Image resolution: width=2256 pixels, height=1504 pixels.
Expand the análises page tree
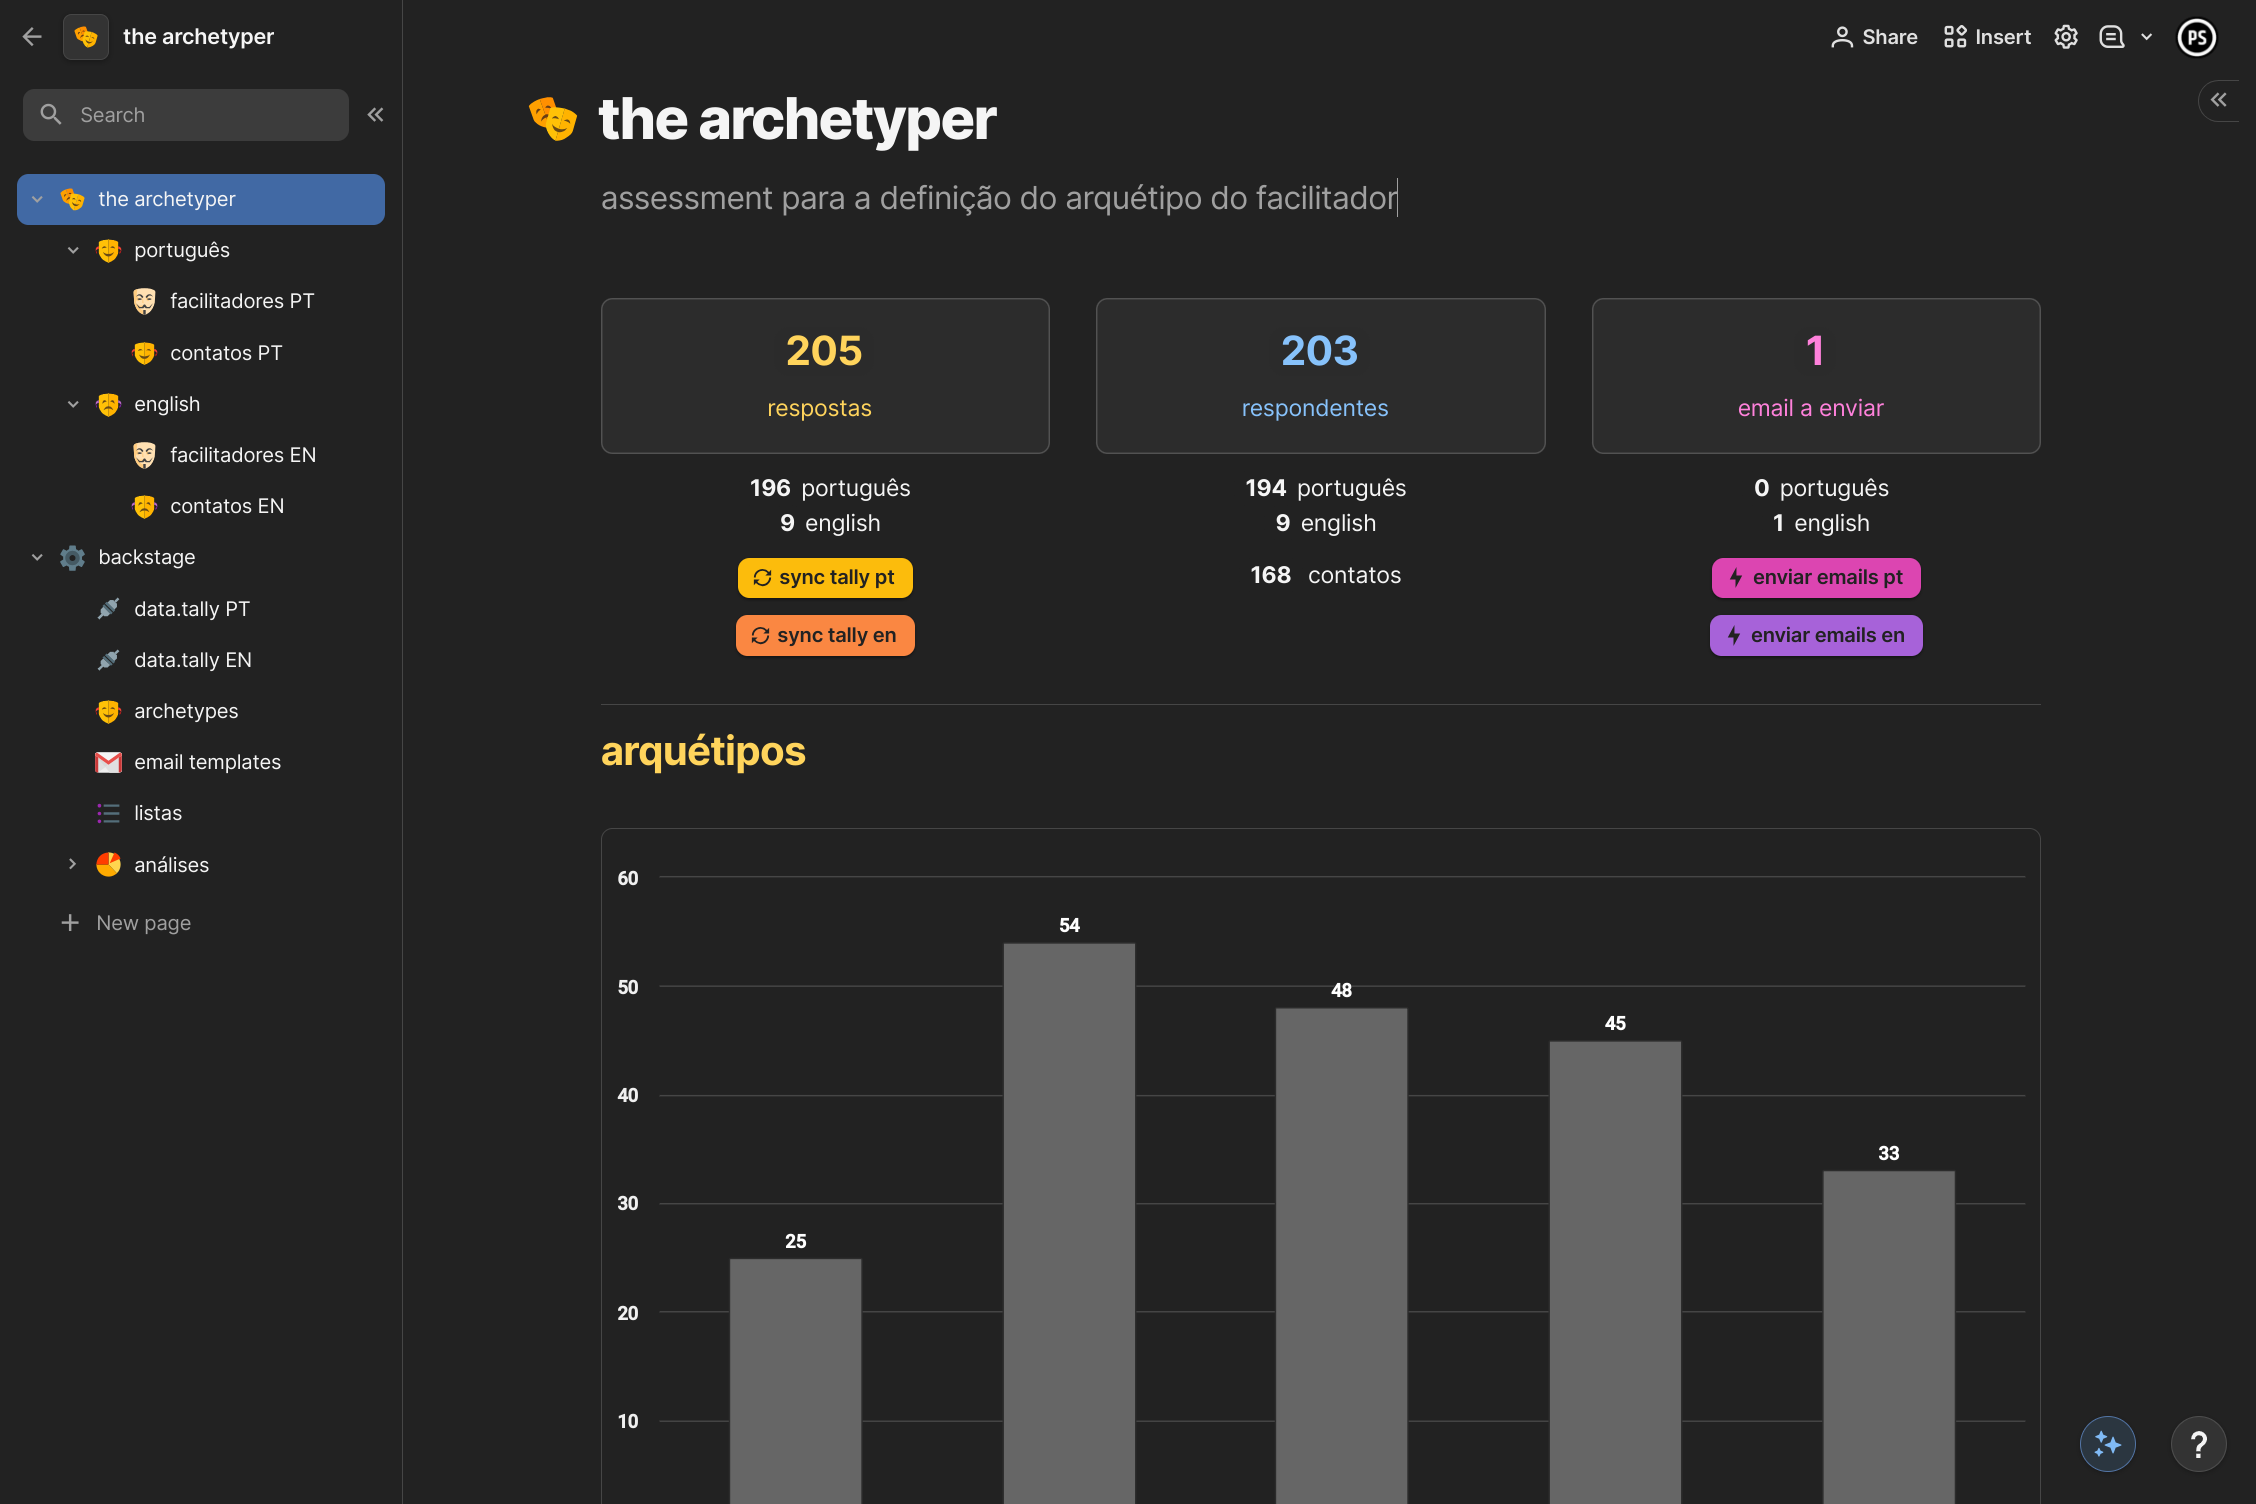(x=73, y=864)
